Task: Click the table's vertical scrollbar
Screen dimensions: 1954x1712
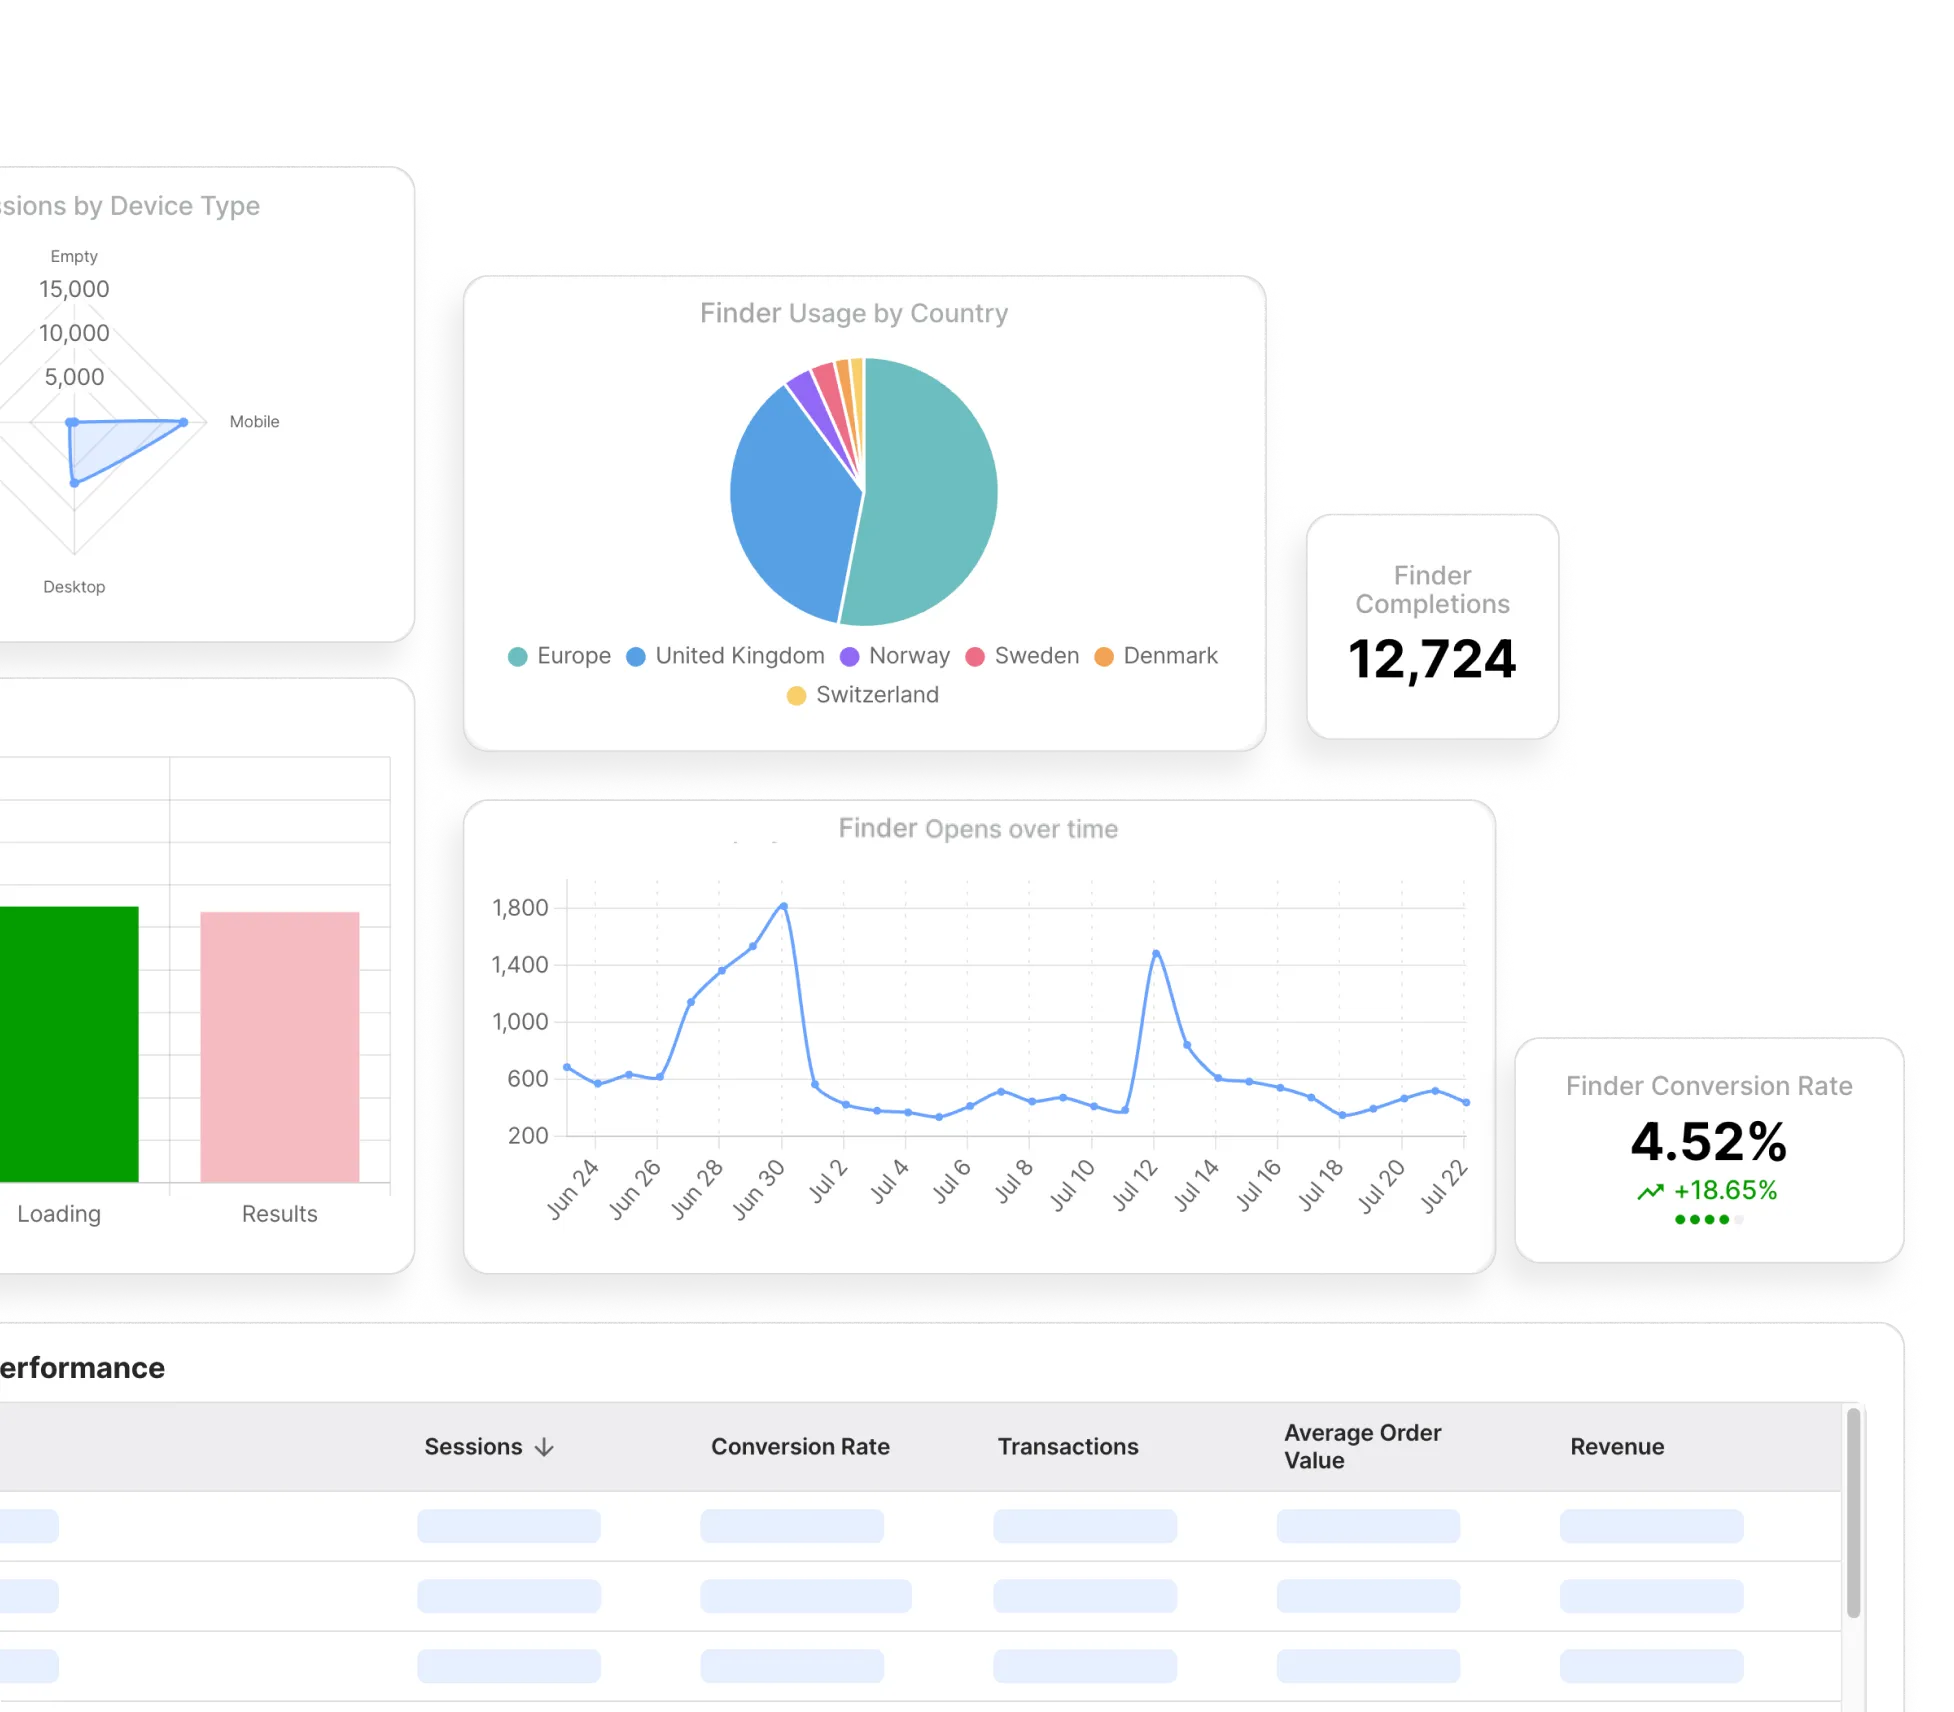Action: point(1853,1512)
